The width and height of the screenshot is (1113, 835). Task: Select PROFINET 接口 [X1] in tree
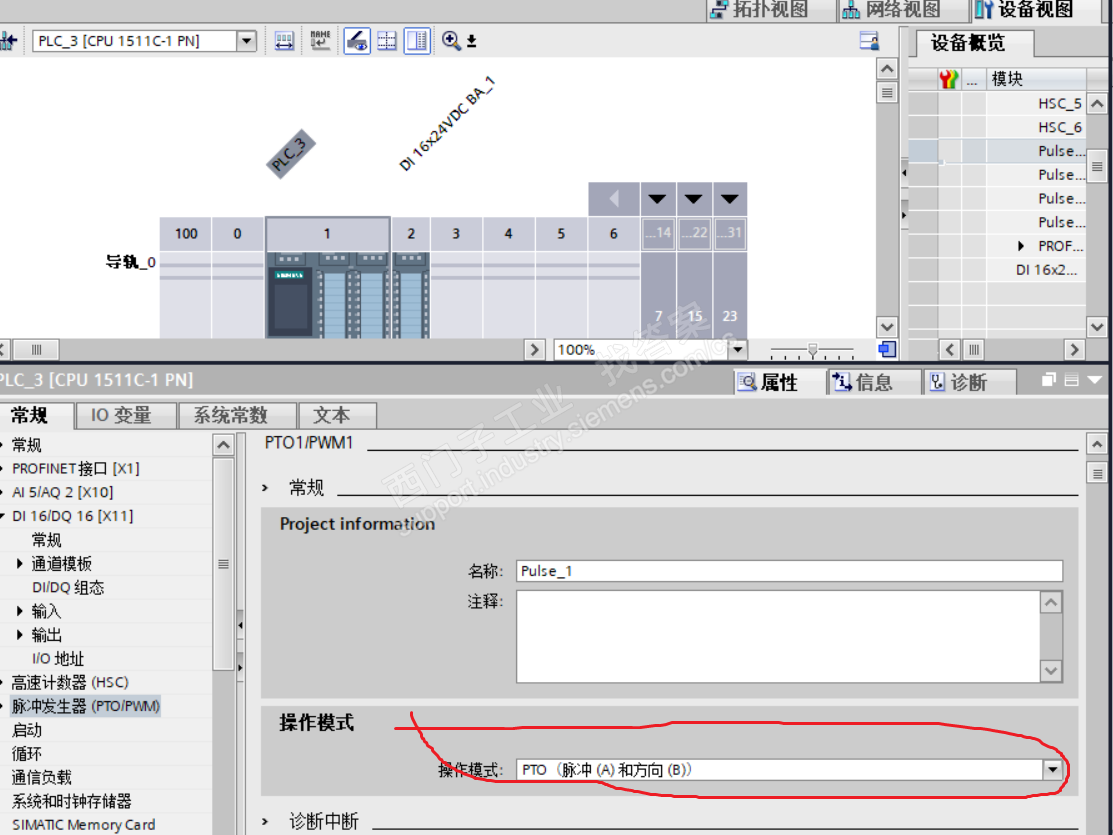(x=76, y=469)
